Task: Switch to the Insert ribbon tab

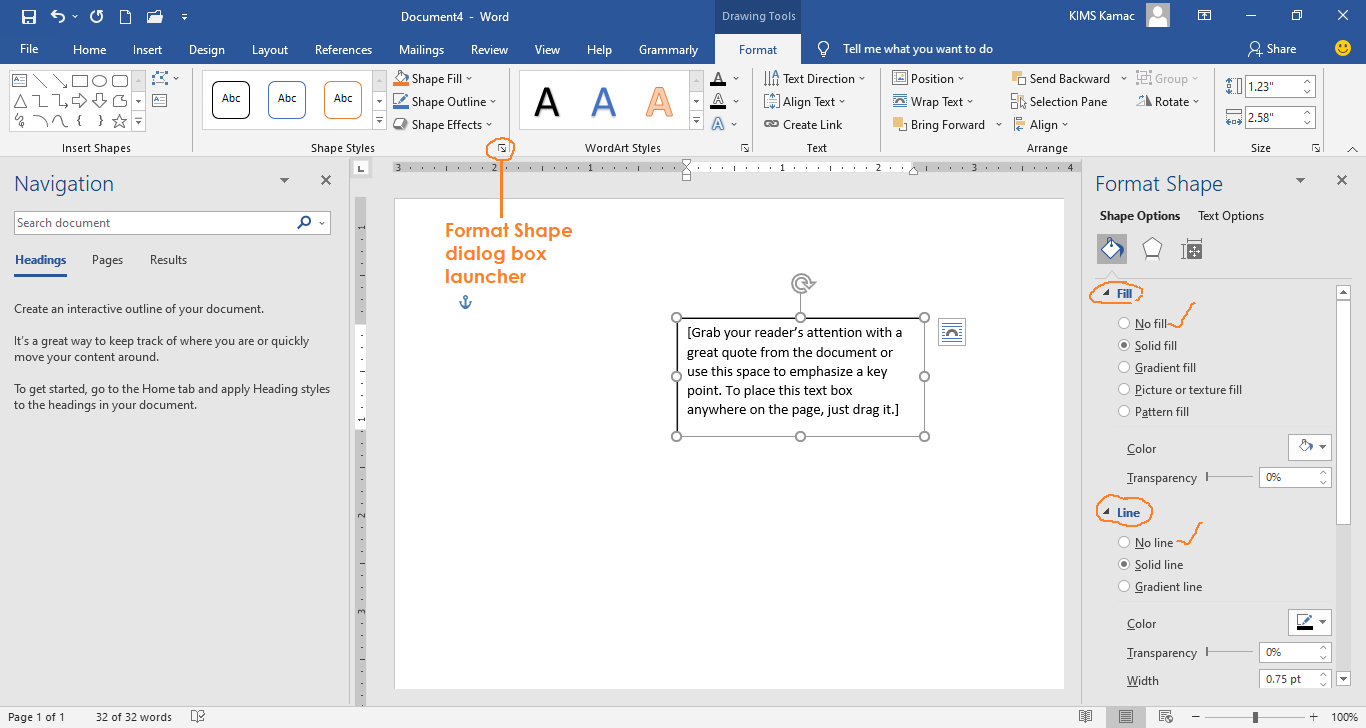Action: 147,50
